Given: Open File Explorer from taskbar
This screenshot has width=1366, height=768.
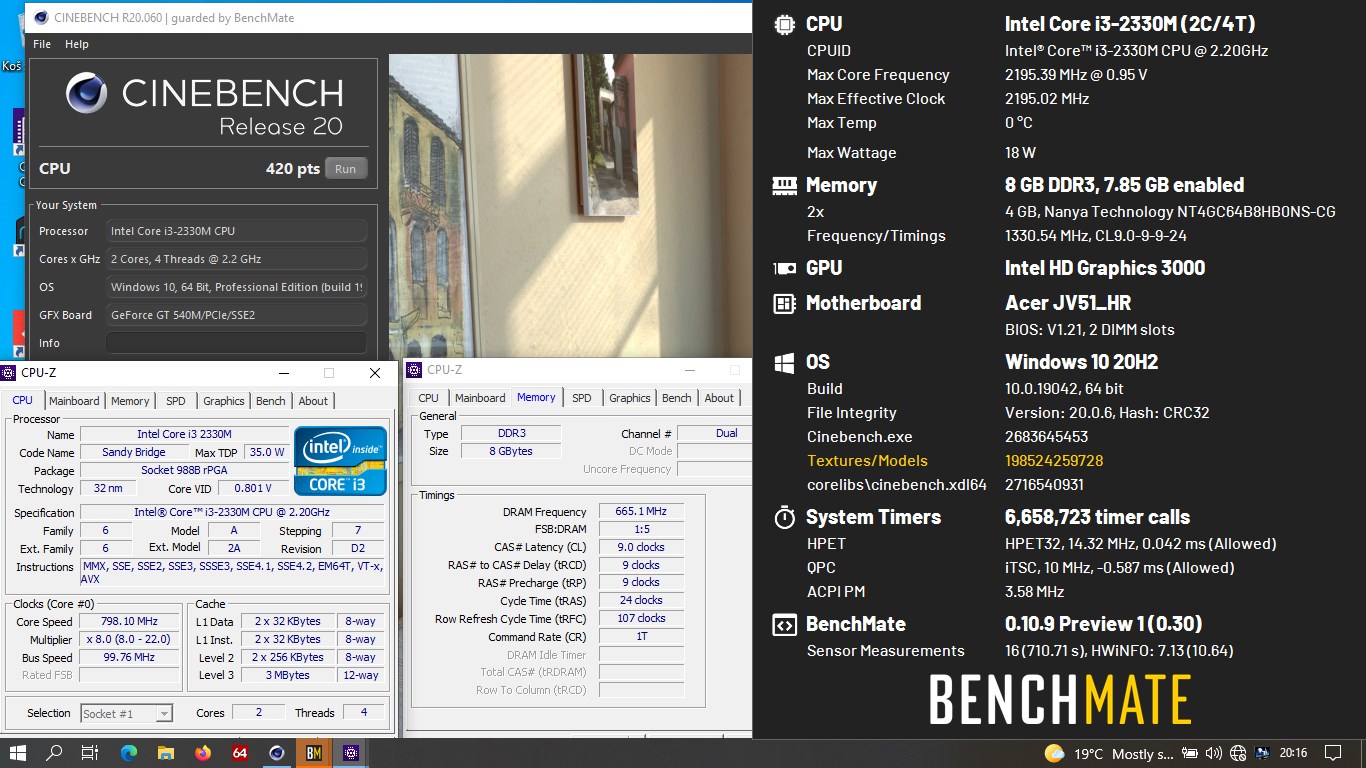Looking at the screenshot, I should (166, 753).
